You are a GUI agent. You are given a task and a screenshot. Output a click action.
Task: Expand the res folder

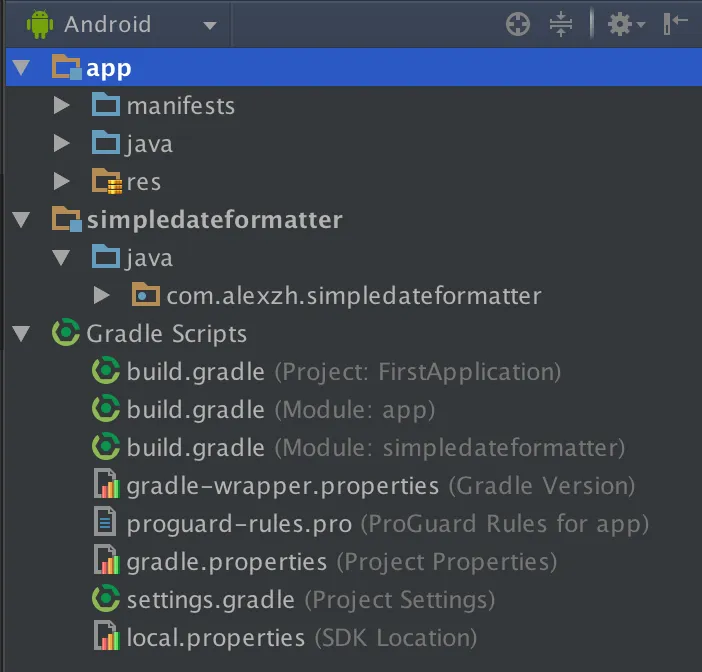[61, 181]
